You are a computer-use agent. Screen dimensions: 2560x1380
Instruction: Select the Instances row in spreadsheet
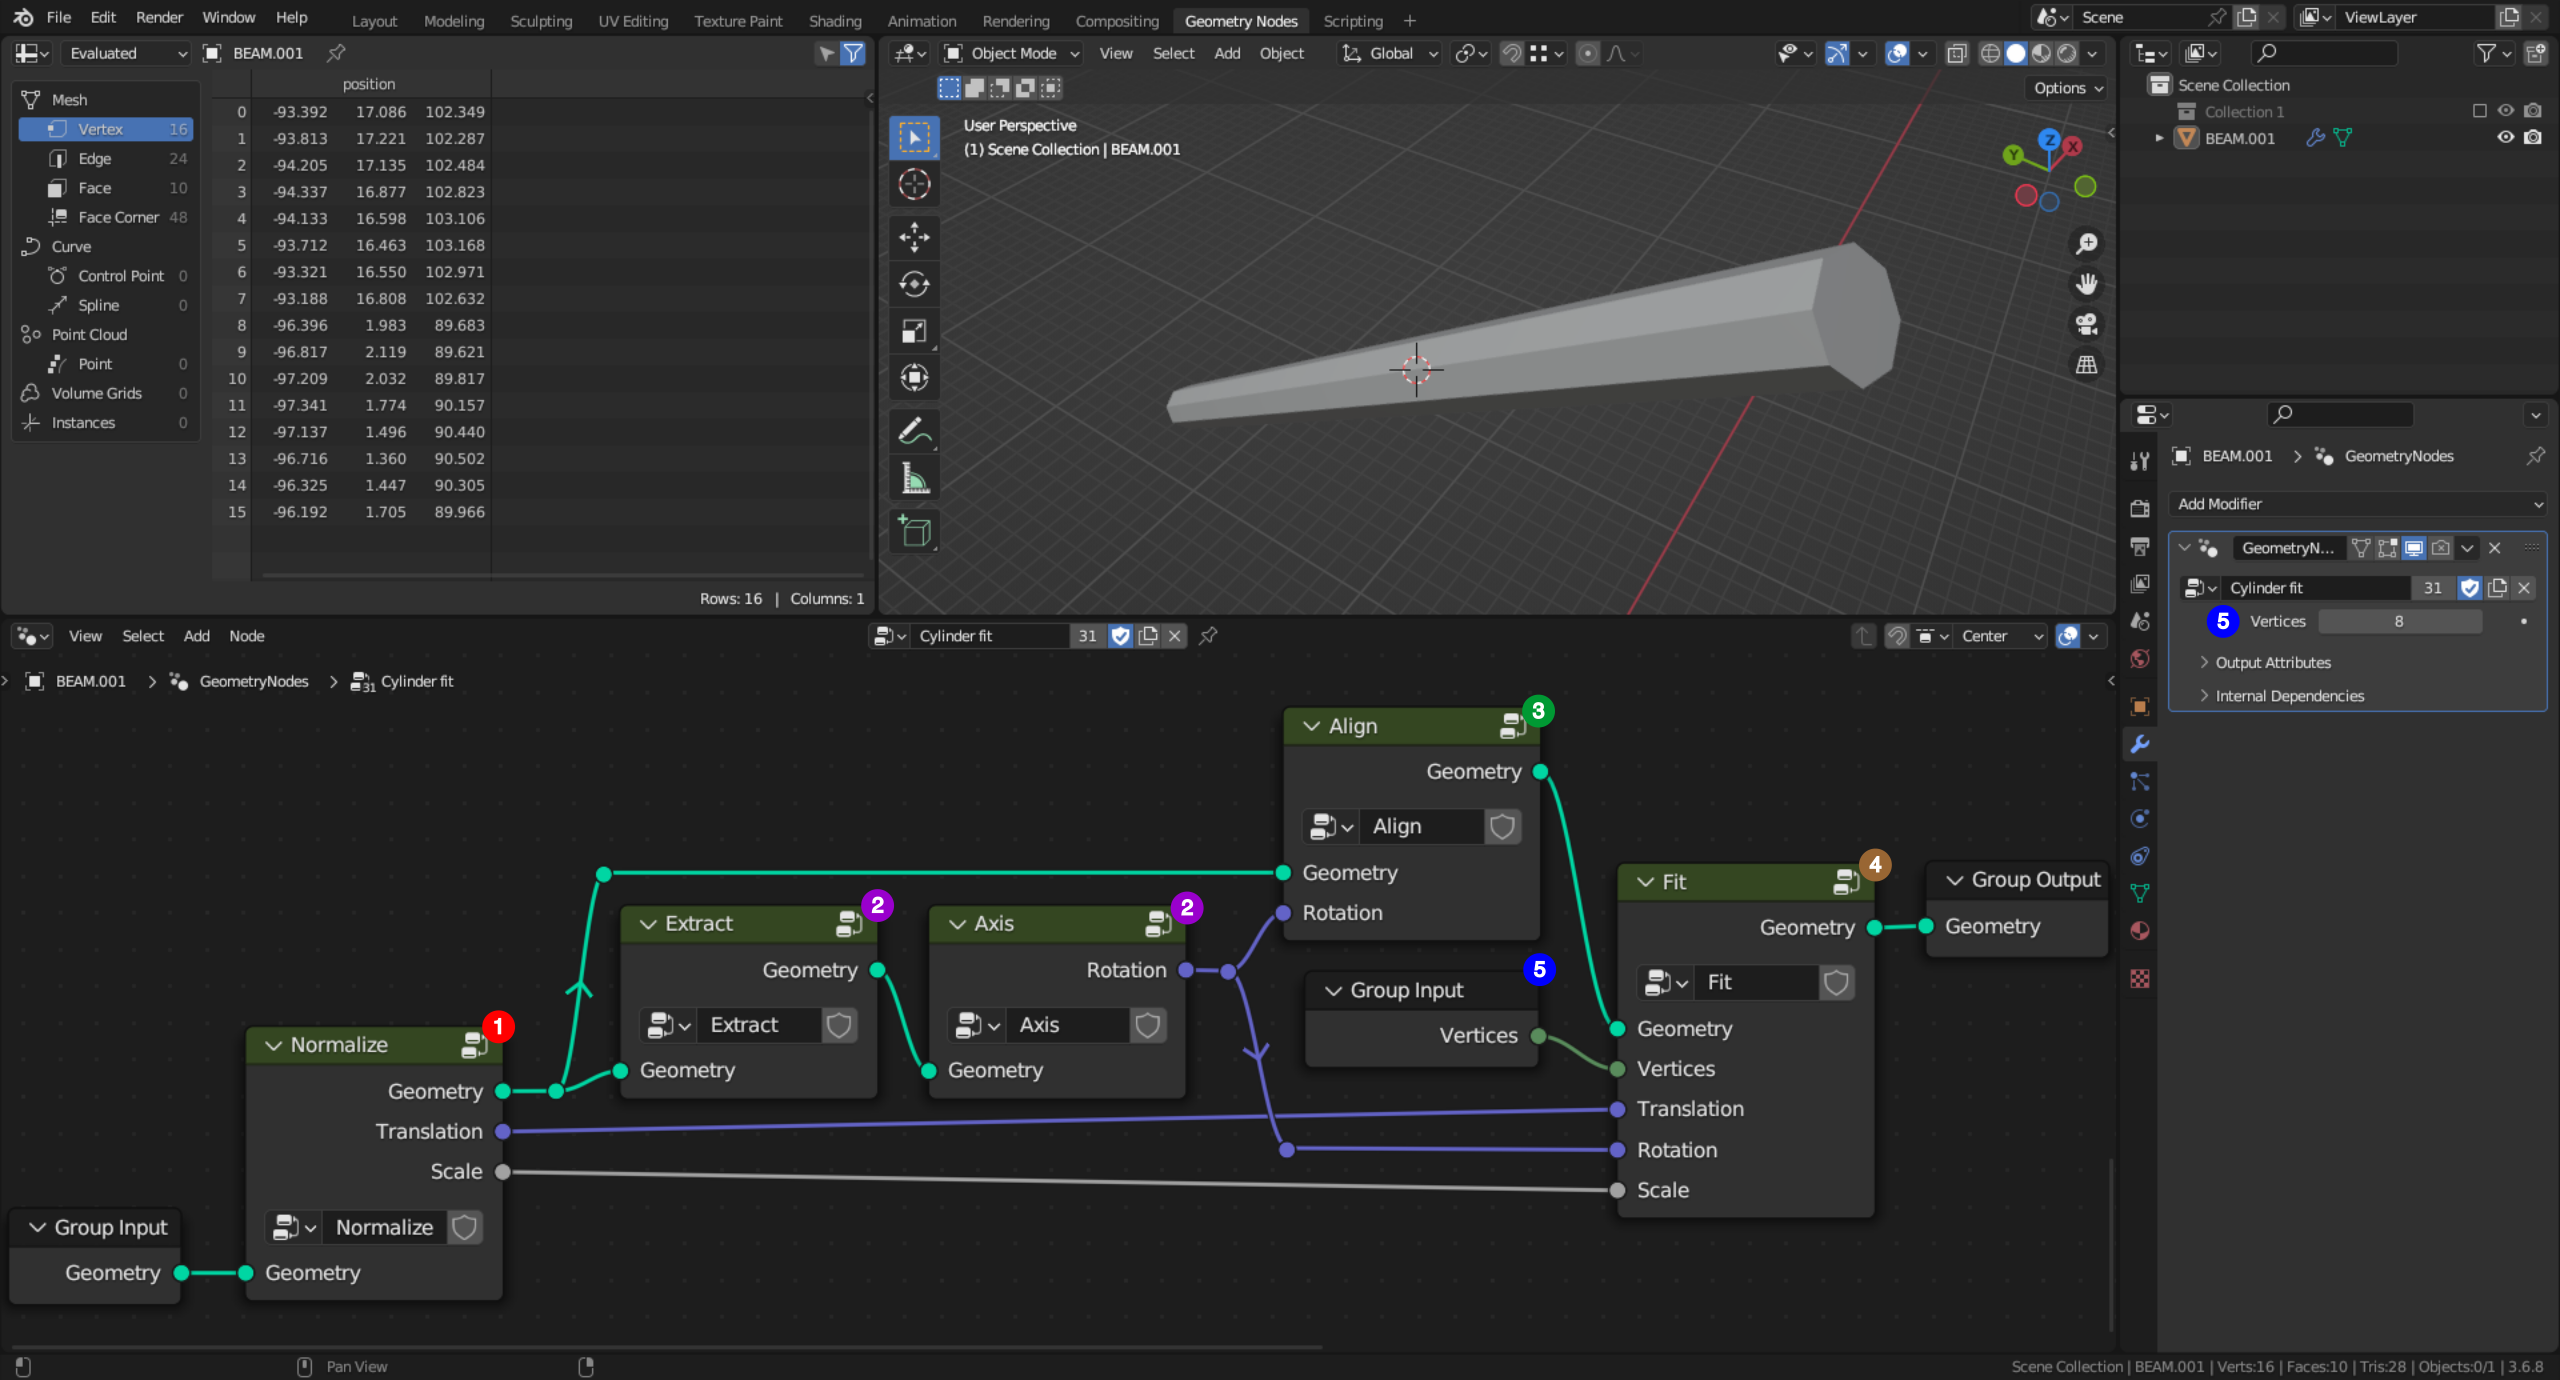(x=106, y=423)
